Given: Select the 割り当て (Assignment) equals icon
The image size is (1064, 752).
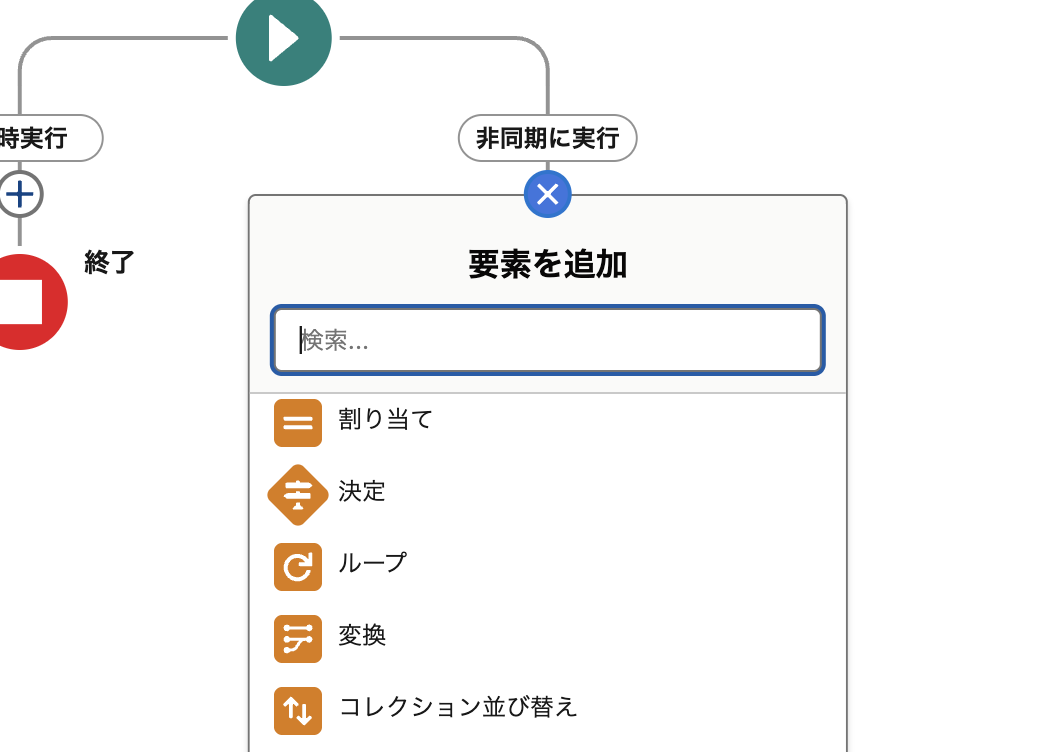Looking at the screenshot, I should 297,422.
